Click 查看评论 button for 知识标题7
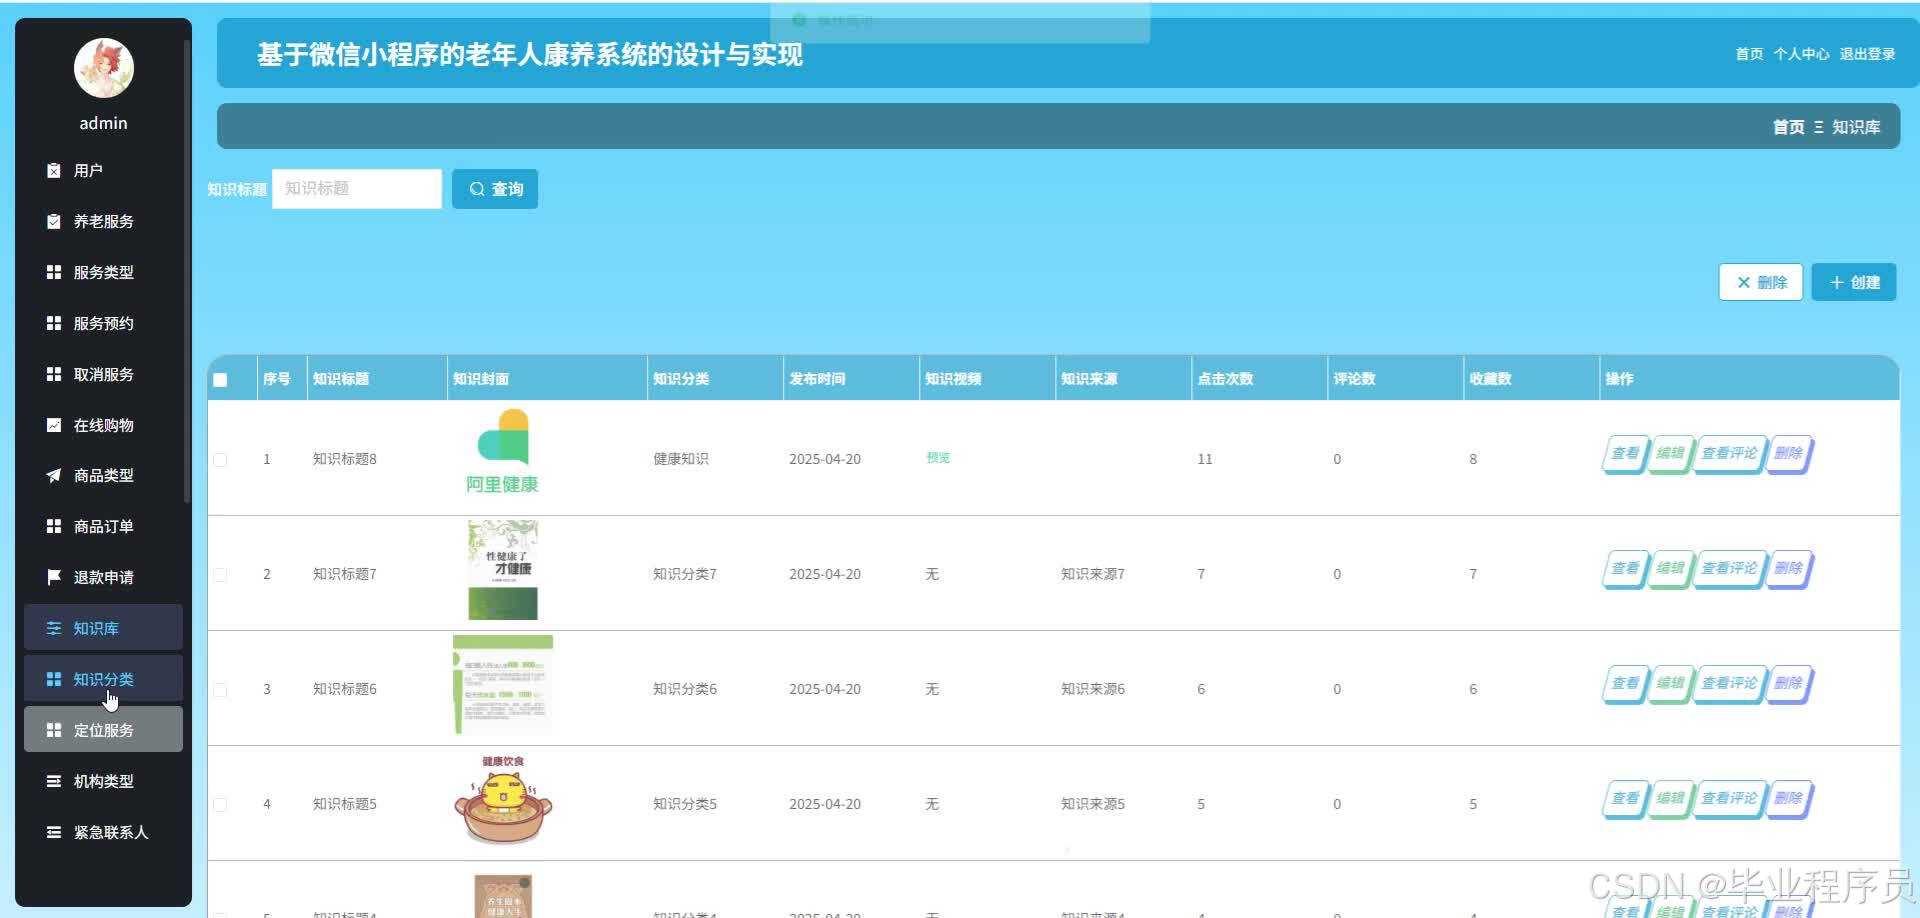Screen dimensions: 1920x918 (1729, 569)
